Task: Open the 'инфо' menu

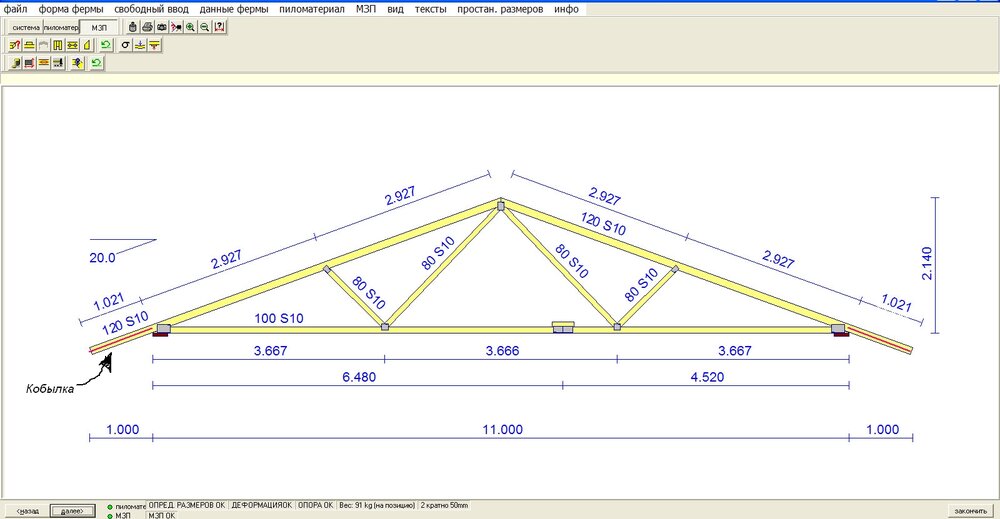Action: [566, 8]
